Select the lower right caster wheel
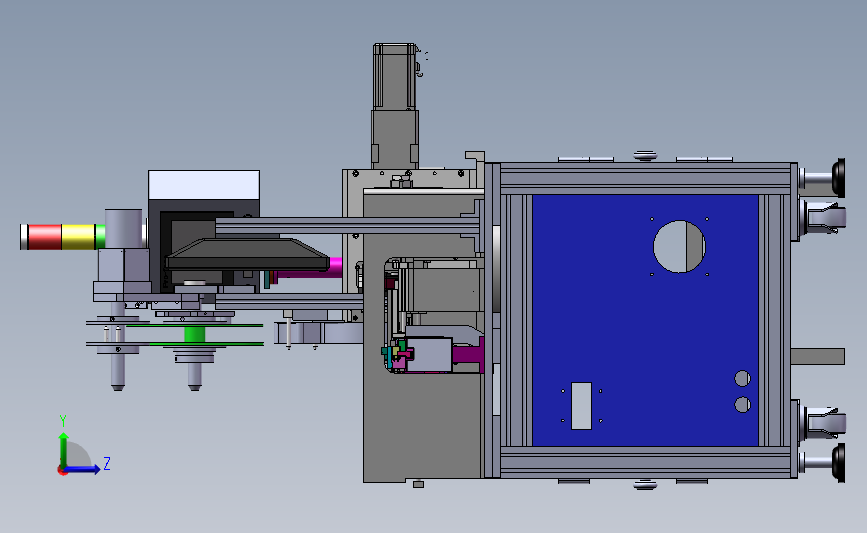The width and height of the screenshot is (867, 533). pyautogui.click(x=826, y=423)
